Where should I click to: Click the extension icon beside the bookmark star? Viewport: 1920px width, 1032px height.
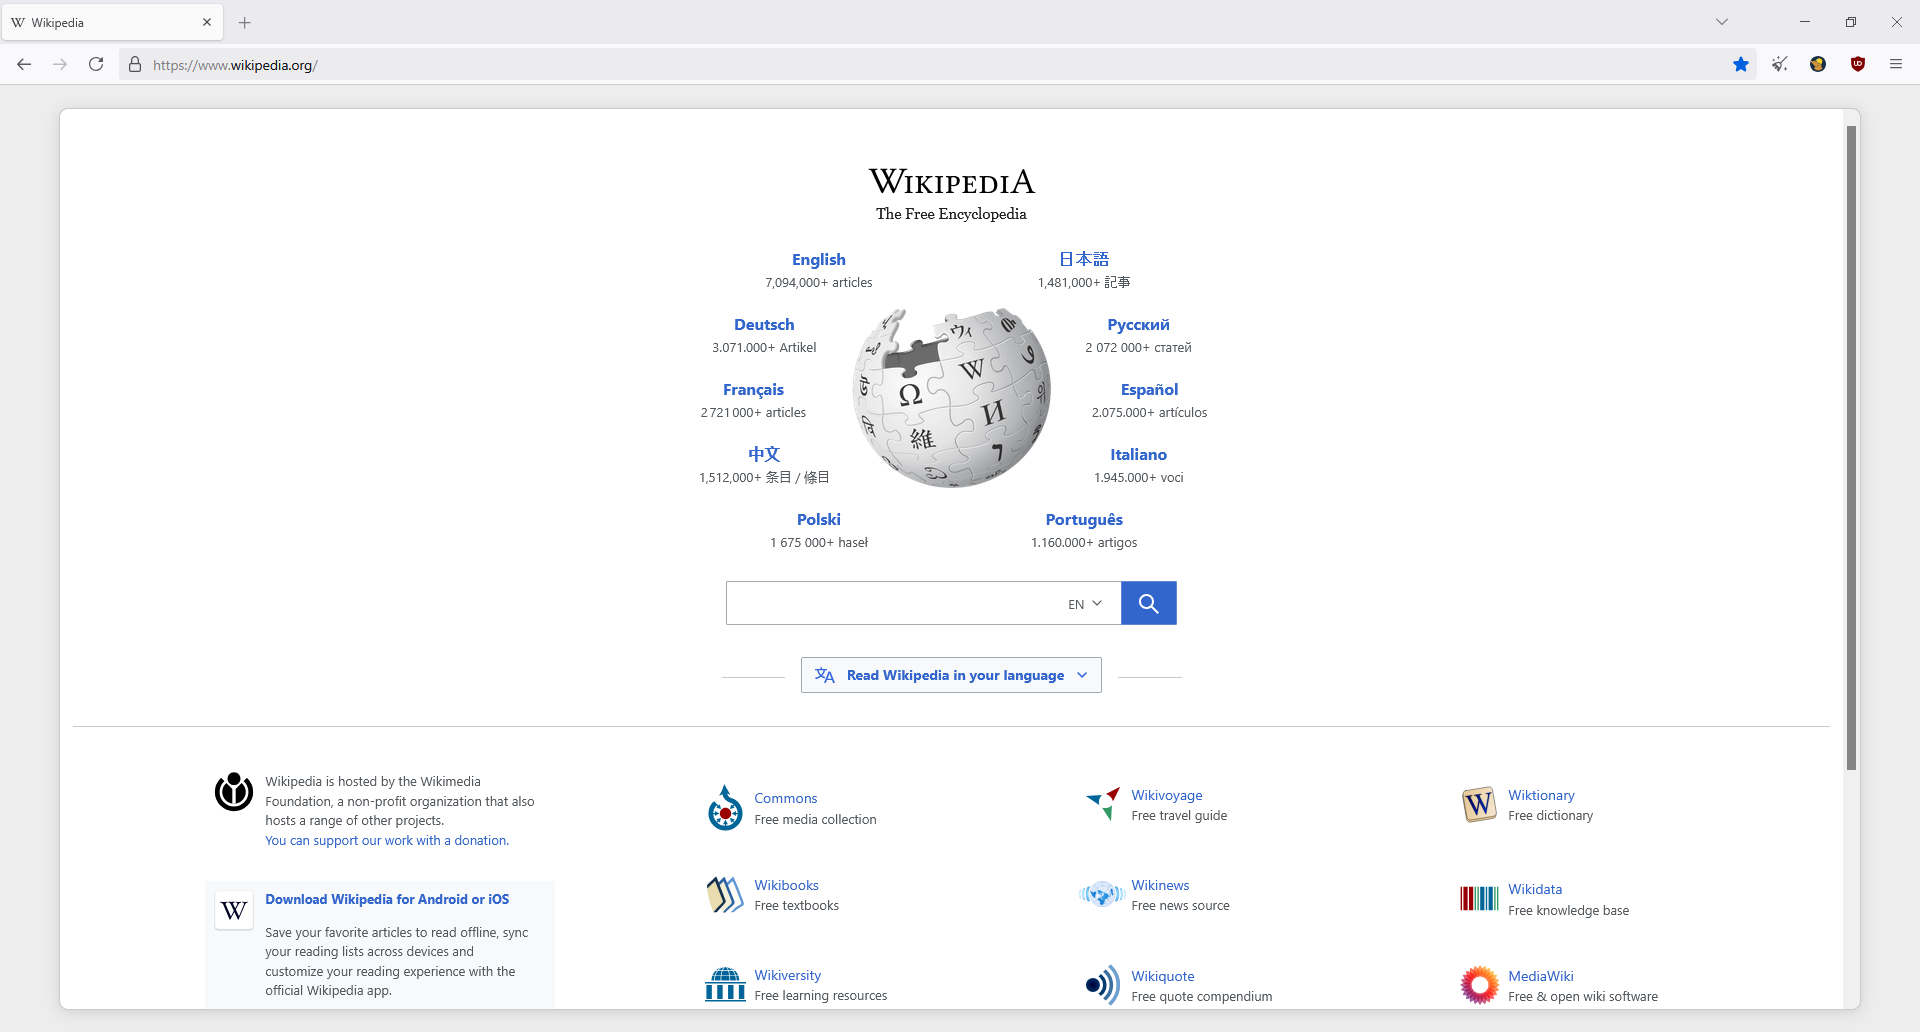(x=1780, y=65)
